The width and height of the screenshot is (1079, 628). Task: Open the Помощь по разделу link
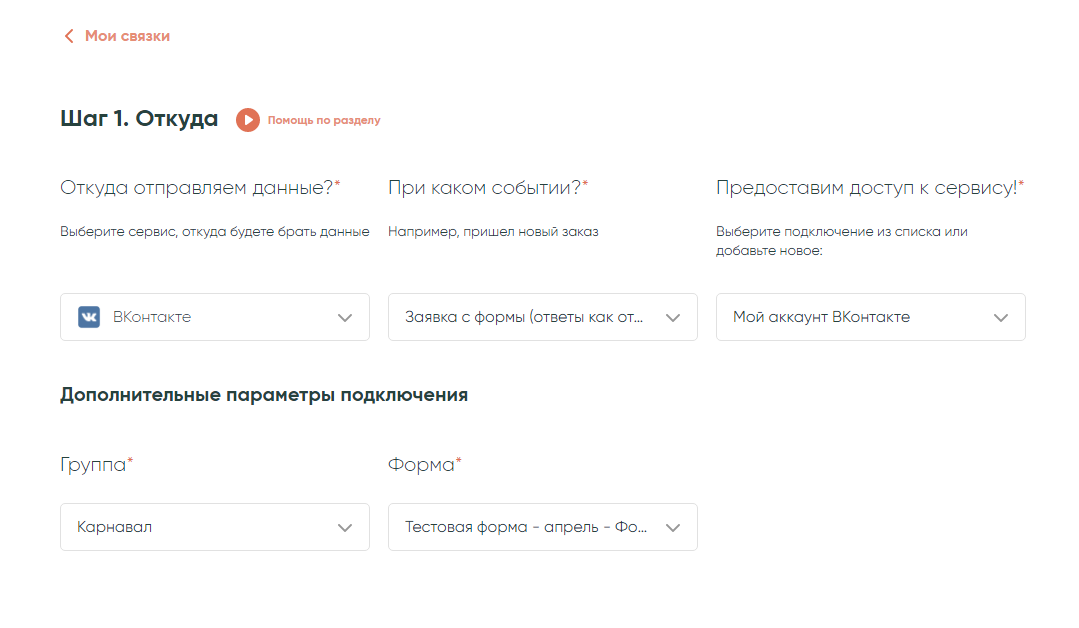point(323,120)
